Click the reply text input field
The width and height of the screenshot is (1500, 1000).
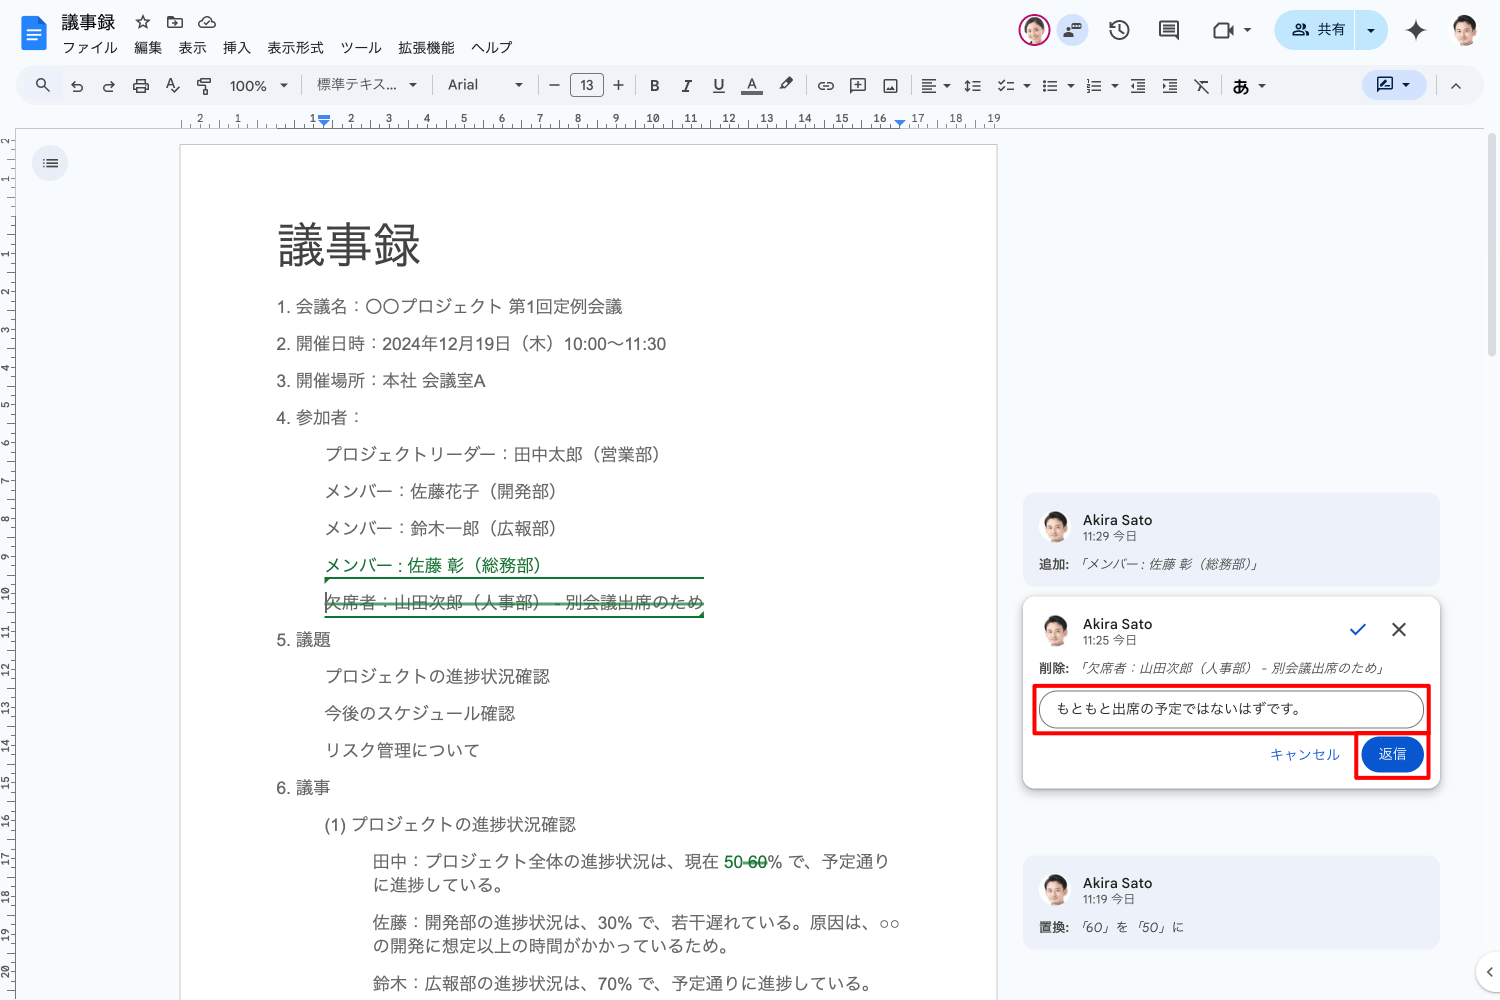[x=1231, y=709]
